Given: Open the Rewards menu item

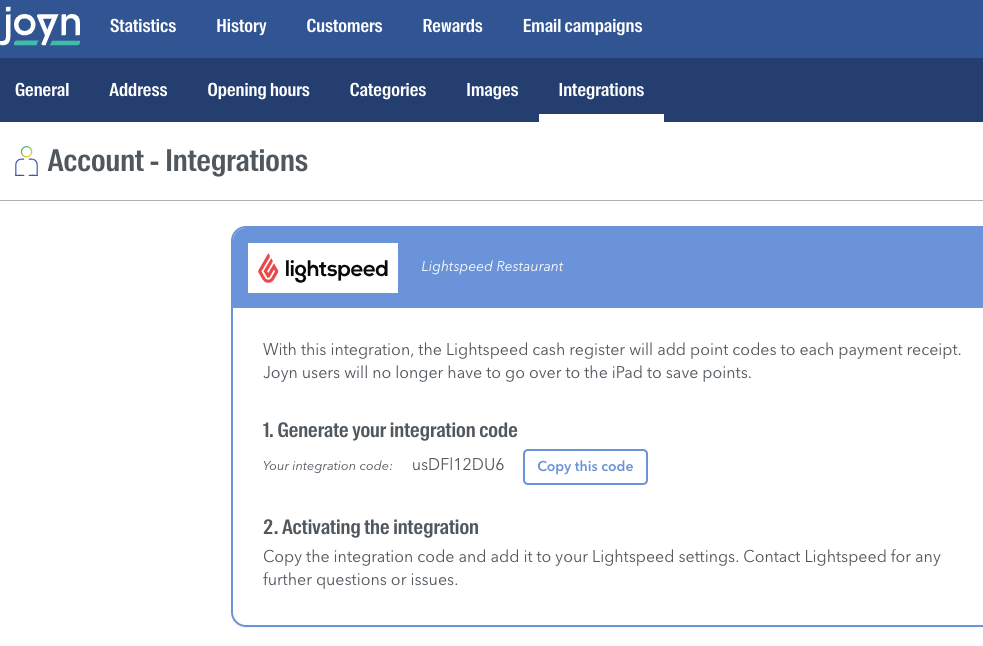Looking at the screenshot, I should tap(453, 26).
